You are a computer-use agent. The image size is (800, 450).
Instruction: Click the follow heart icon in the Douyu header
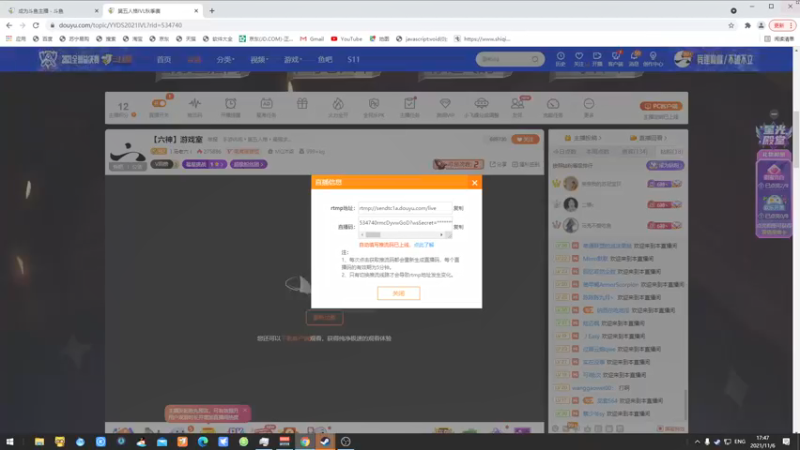click(579, 59)
